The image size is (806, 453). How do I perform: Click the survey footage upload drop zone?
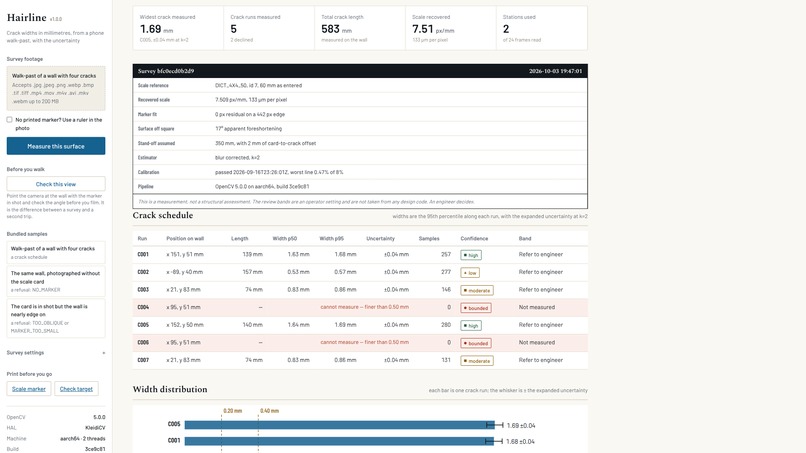[56, 88]
